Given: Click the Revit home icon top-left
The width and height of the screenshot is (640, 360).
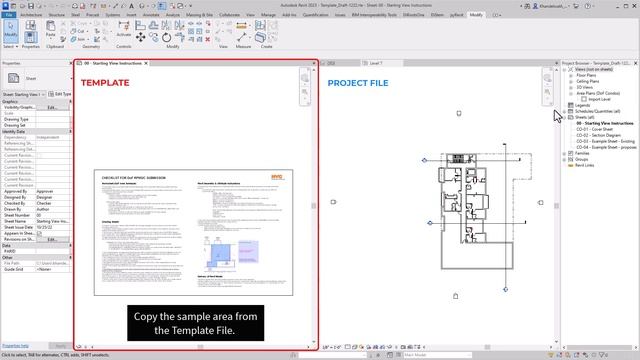Looking at the screenshot, I should [x=6, y=6].
